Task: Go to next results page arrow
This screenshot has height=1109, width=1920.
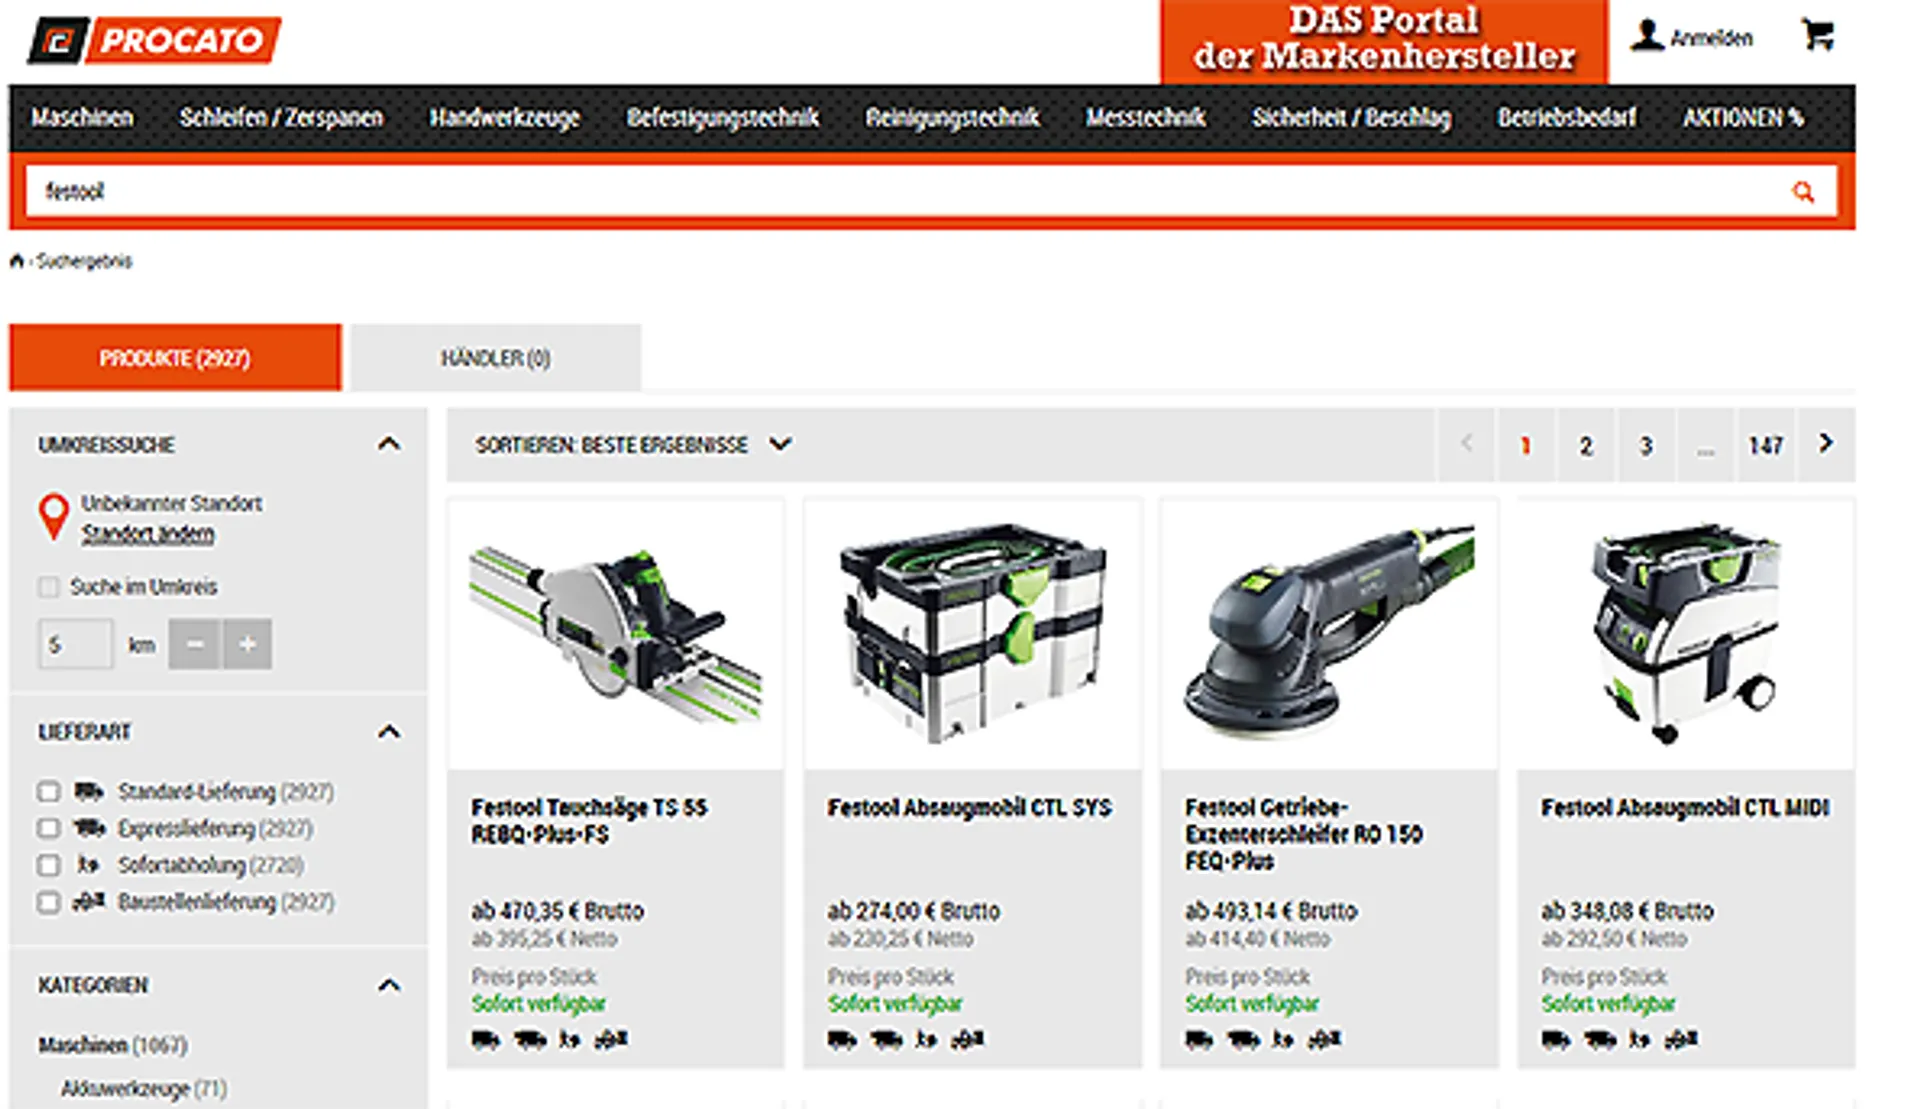Action: (x=1826, y=443)
